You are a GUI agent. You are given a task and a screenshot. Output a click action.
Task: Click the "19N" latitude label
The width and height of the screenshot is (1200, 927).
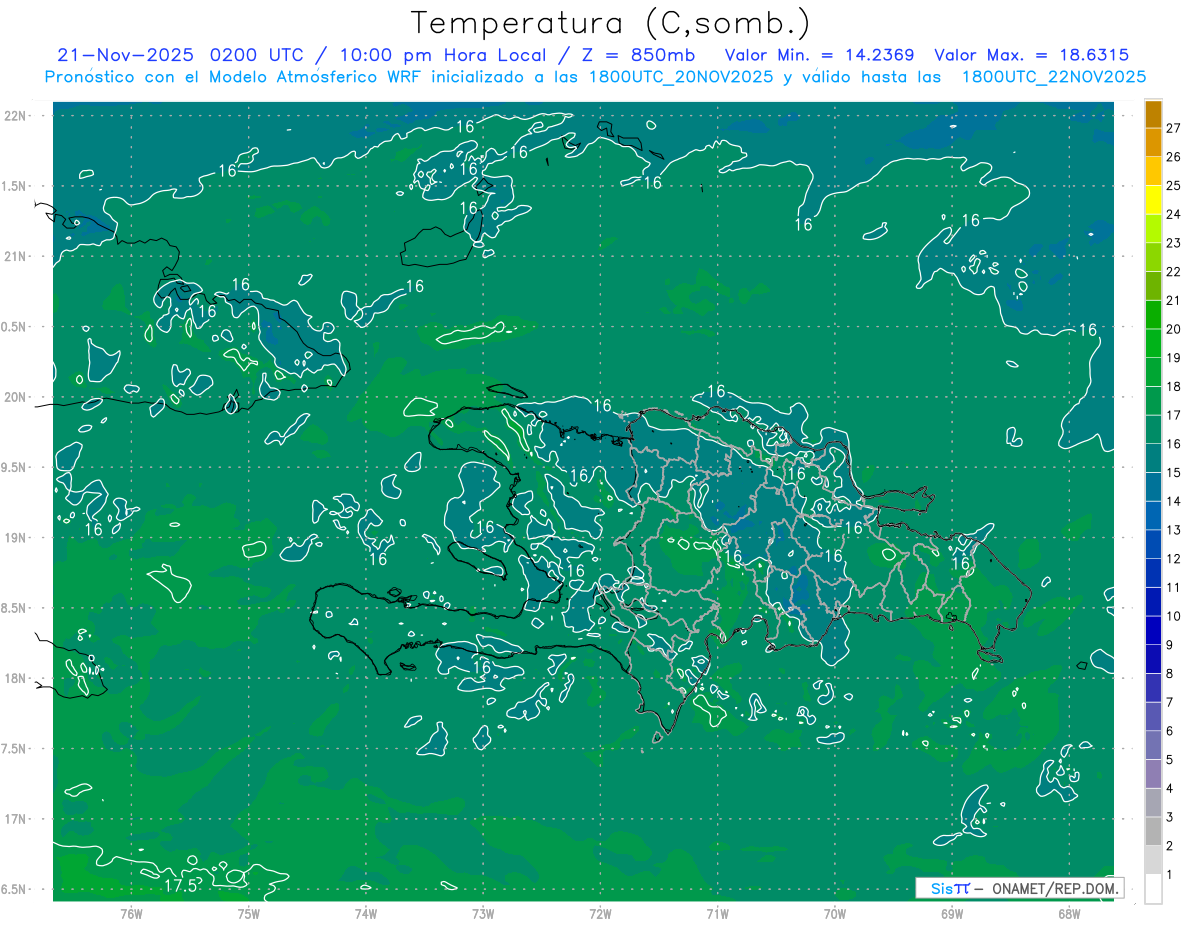coord(15,538)
